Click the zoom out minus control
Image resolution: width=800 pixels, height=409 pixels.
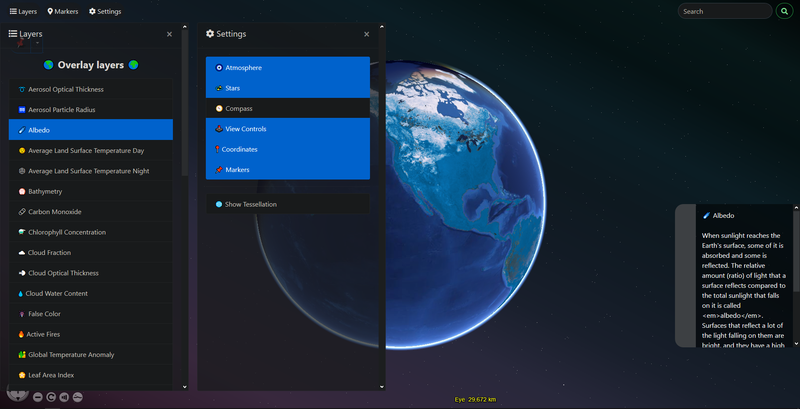pos(37,397)
